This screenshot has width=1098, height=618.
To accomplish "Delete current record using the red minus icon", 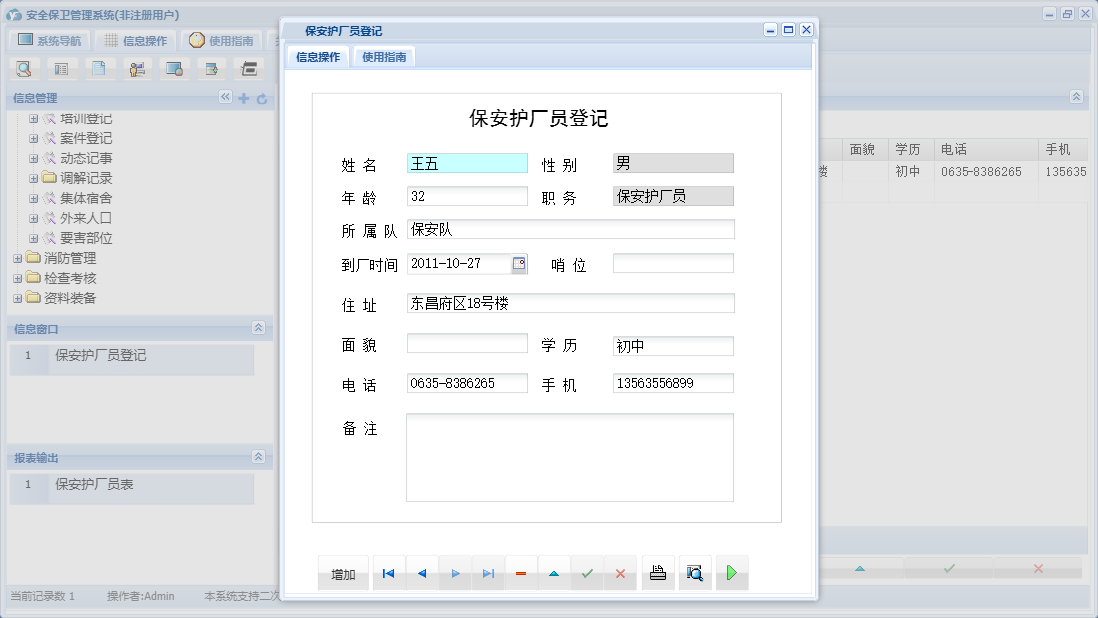I will click(520, 572).
